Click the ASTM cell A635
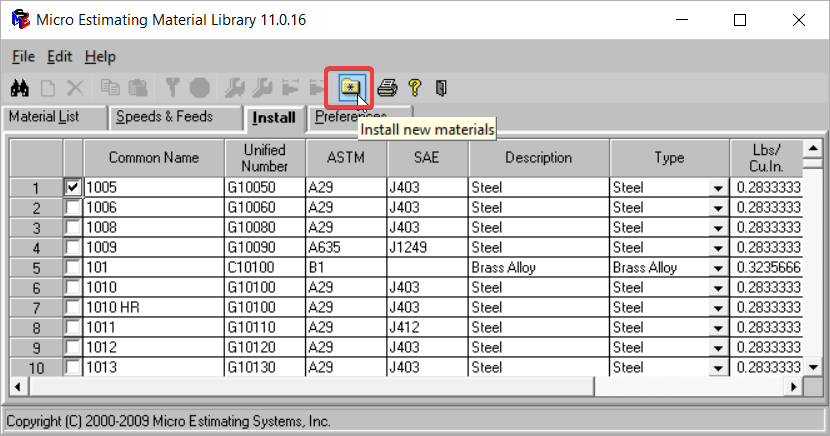This screenshot has width=830, height=436. click(346, 247)
